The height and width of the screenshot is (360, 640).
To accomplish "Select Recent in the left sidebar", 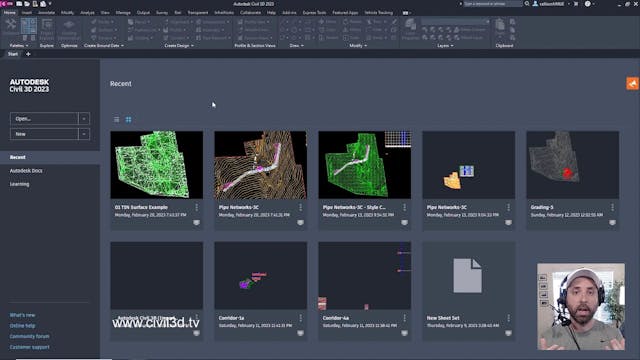I will 50,157.
